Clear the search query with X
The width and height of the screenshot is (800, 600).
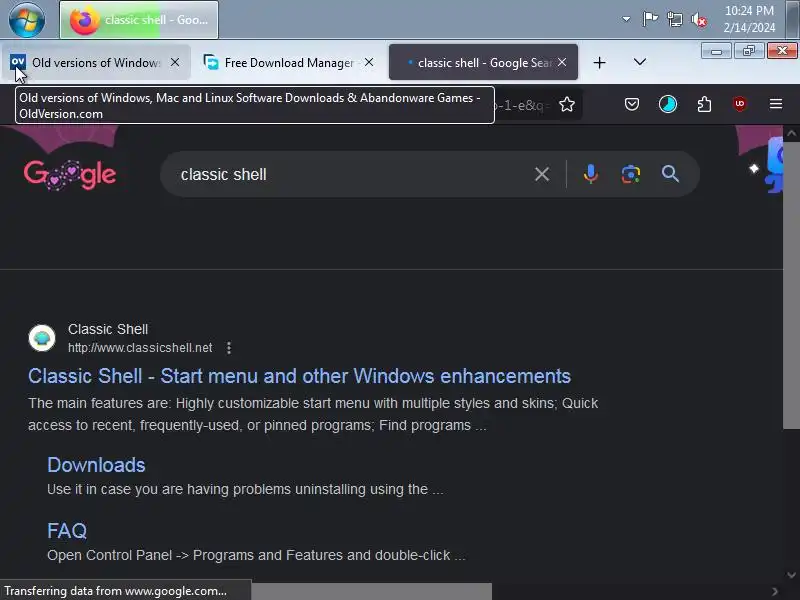(542, 174)
